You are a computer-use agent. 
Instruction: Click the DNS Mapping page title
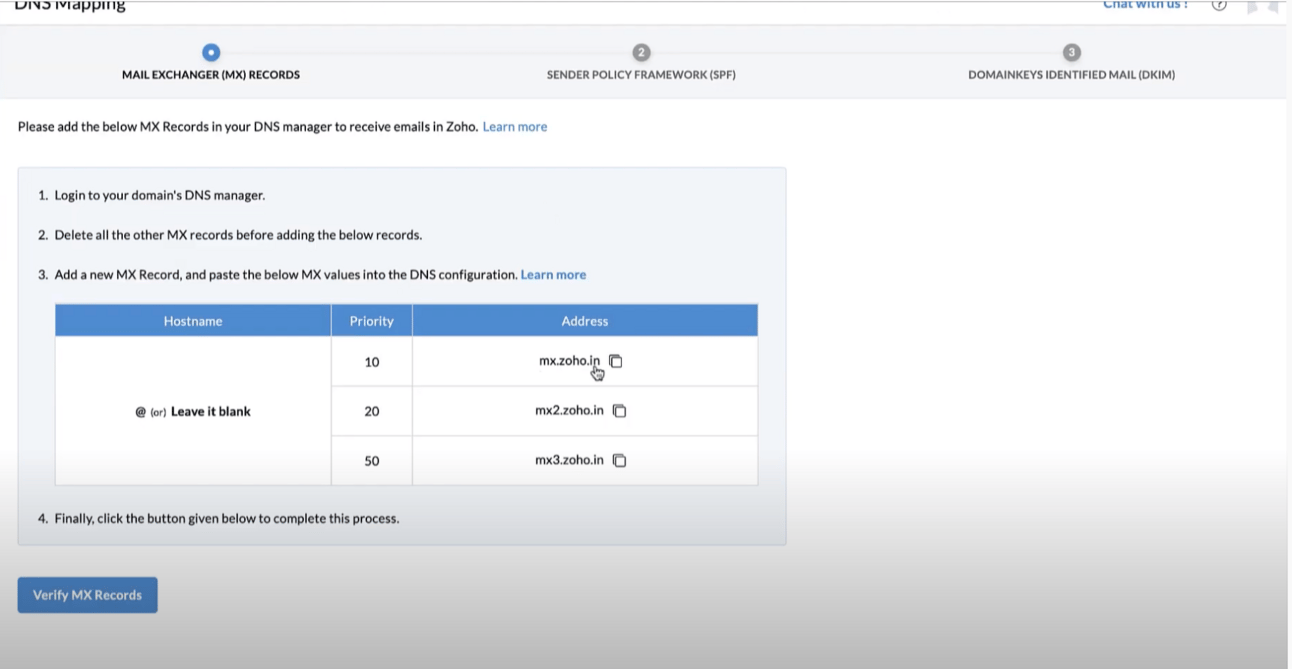tap(70, 6)
